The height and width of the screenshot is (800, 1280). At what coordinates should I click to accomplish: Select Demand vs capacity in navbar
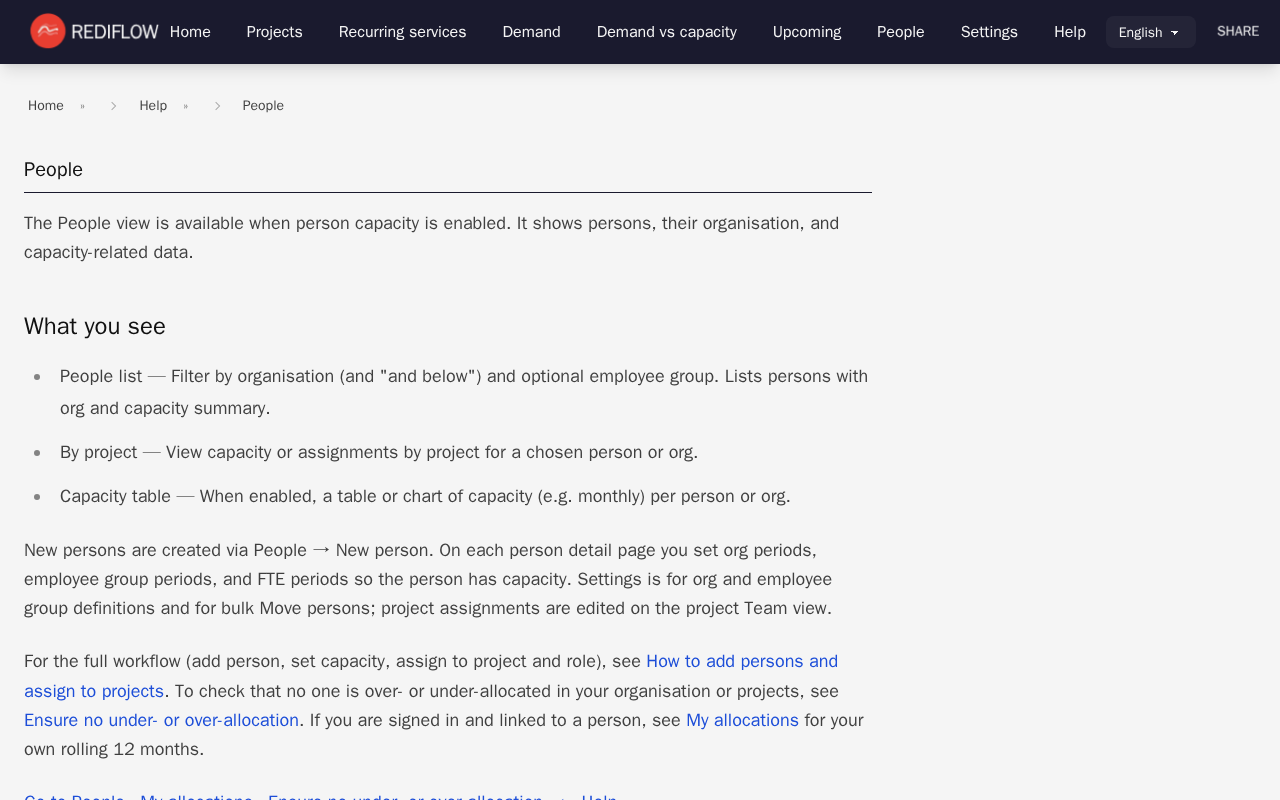click(x=666, y=32)
